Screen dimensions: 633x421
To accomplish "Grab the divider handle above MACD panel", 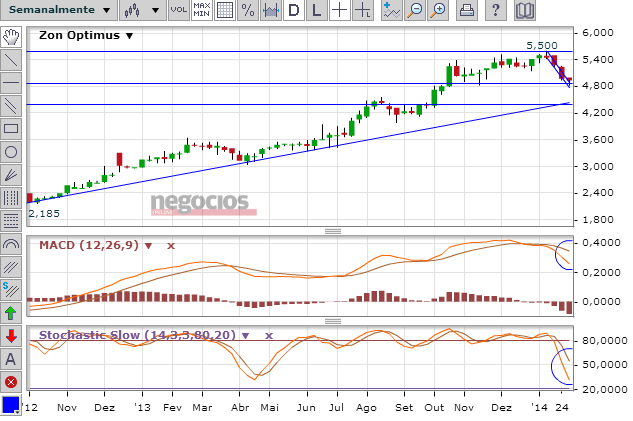I will click(x=333, y=231).
